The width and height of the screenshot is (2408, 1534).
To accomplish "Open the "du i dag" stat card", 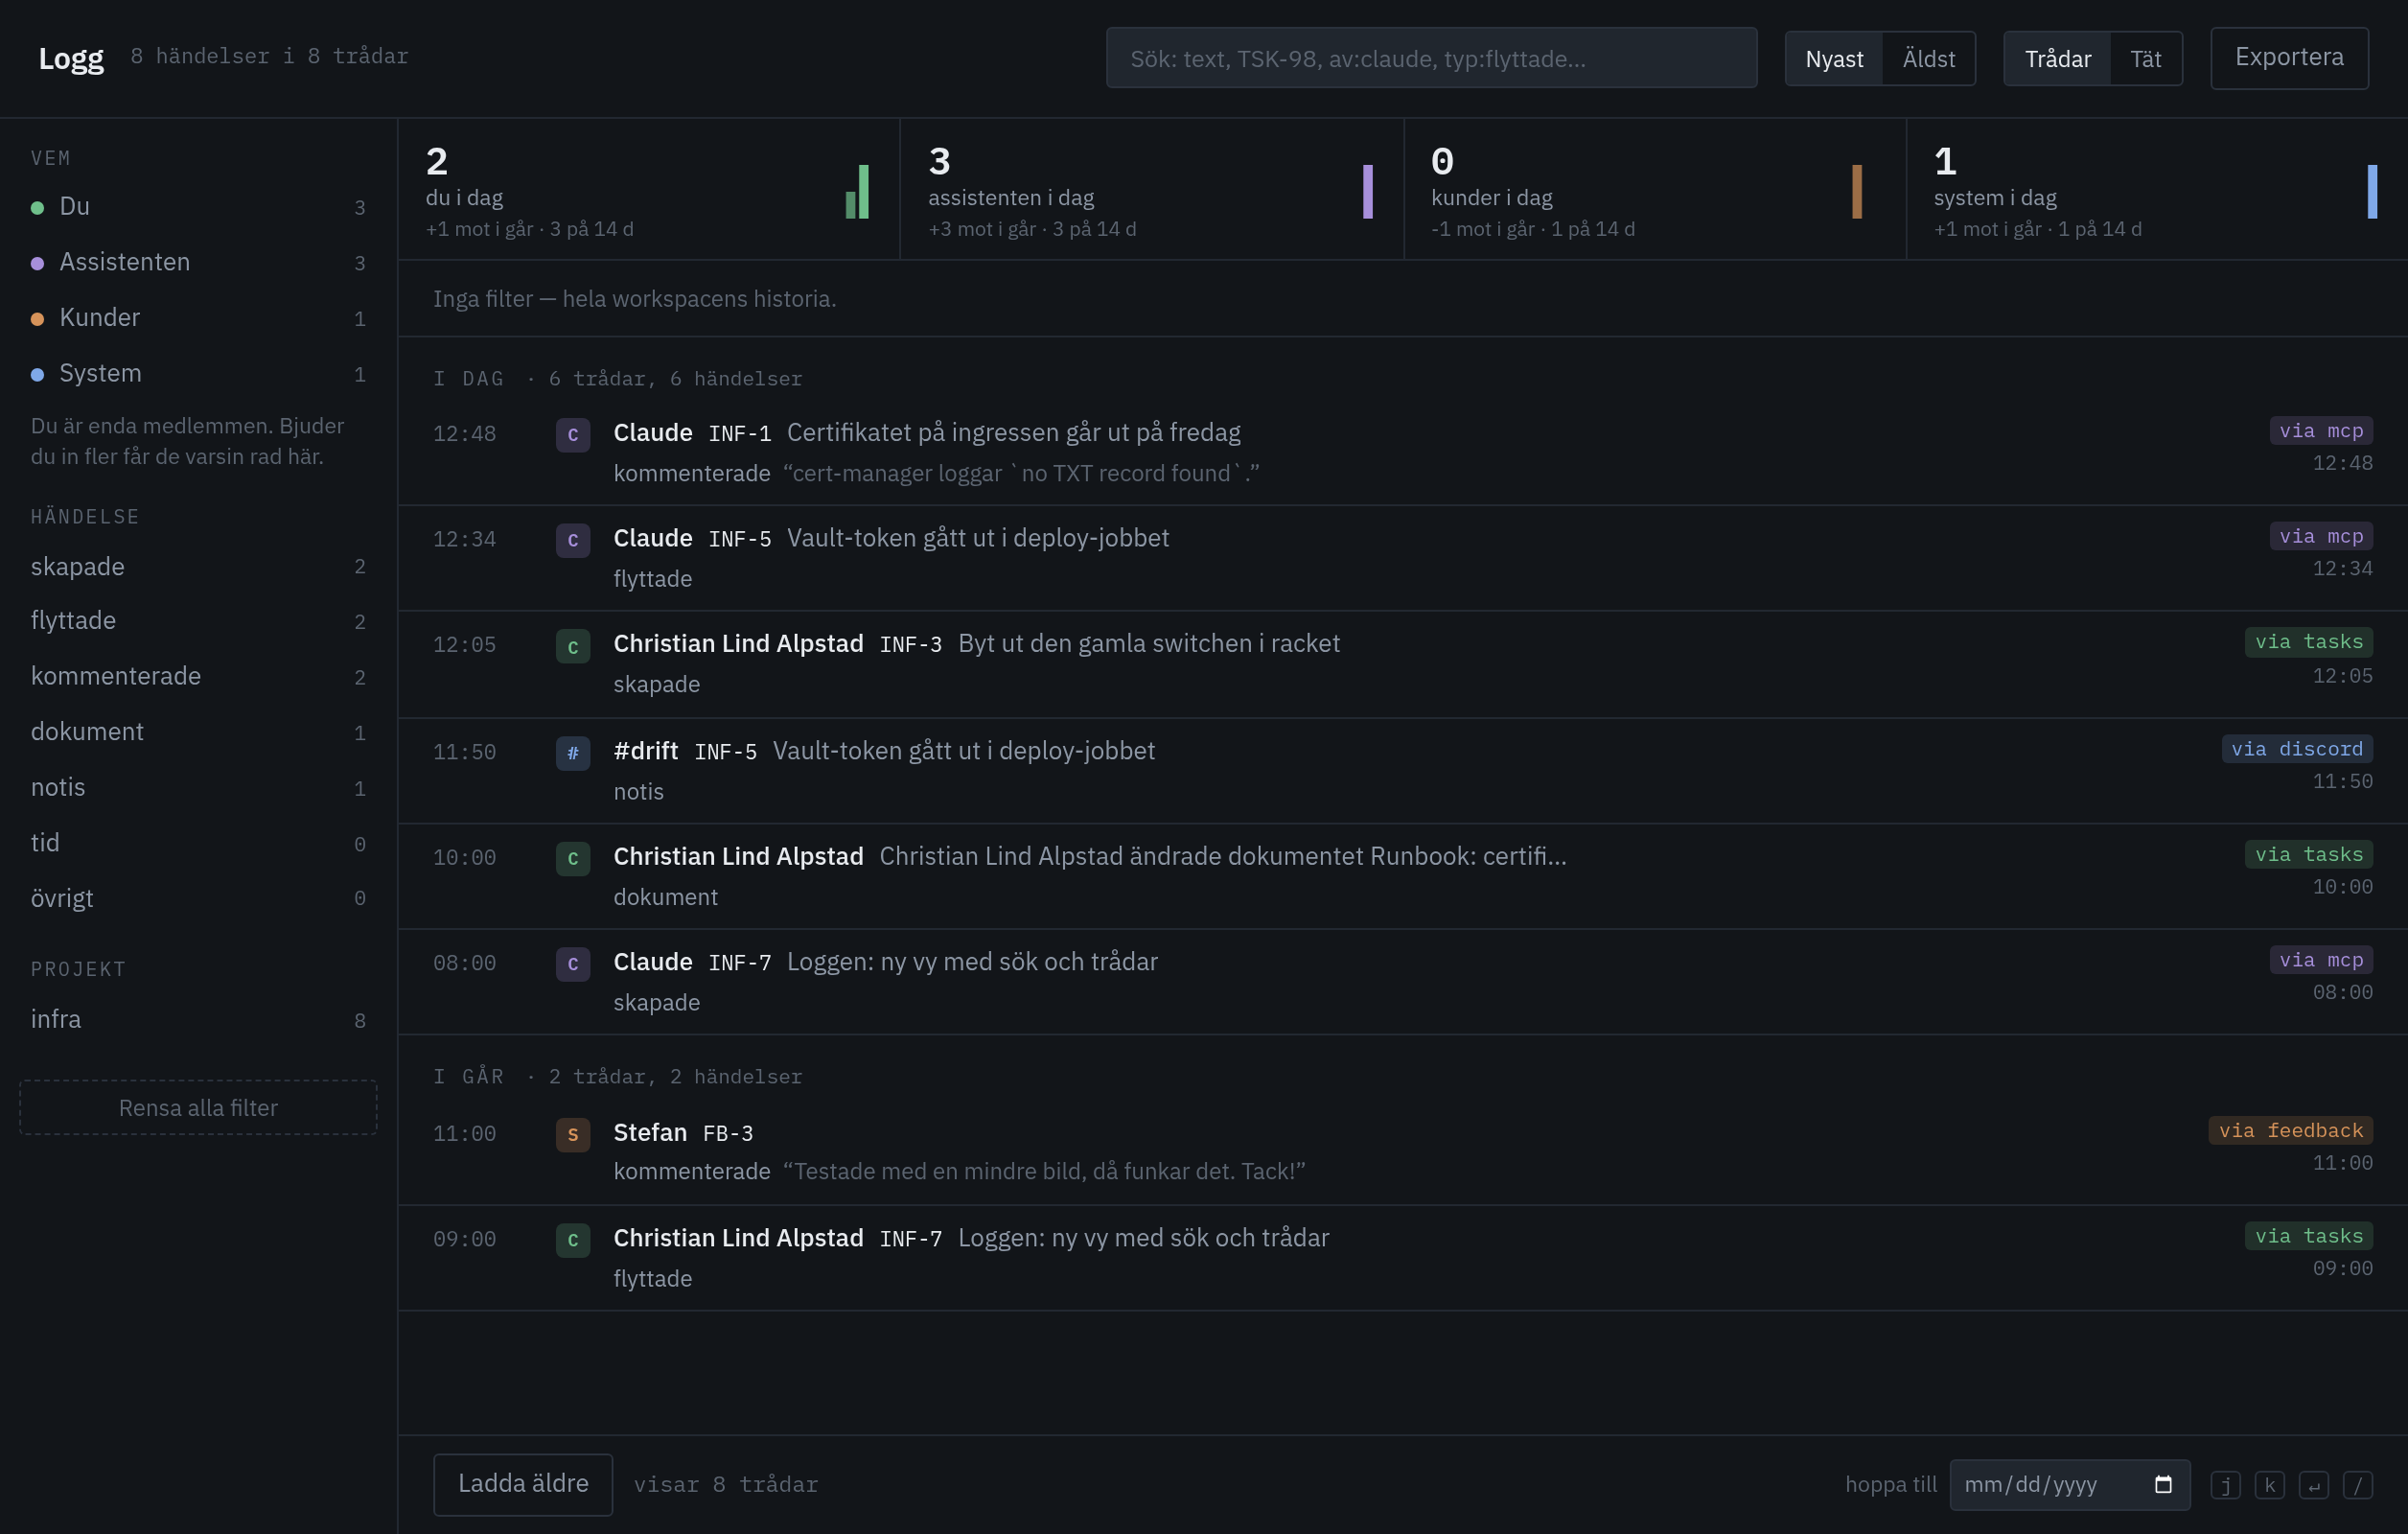I will (649, 189).
